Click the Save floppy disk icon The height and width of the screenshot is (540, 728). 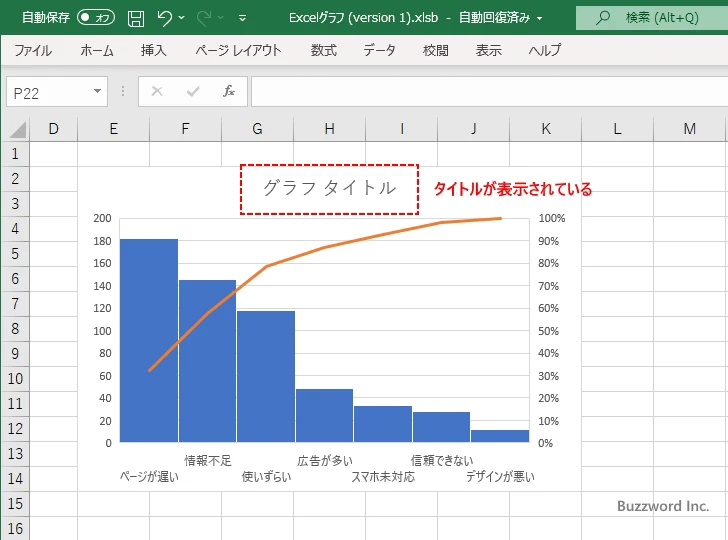click(136, 18)
